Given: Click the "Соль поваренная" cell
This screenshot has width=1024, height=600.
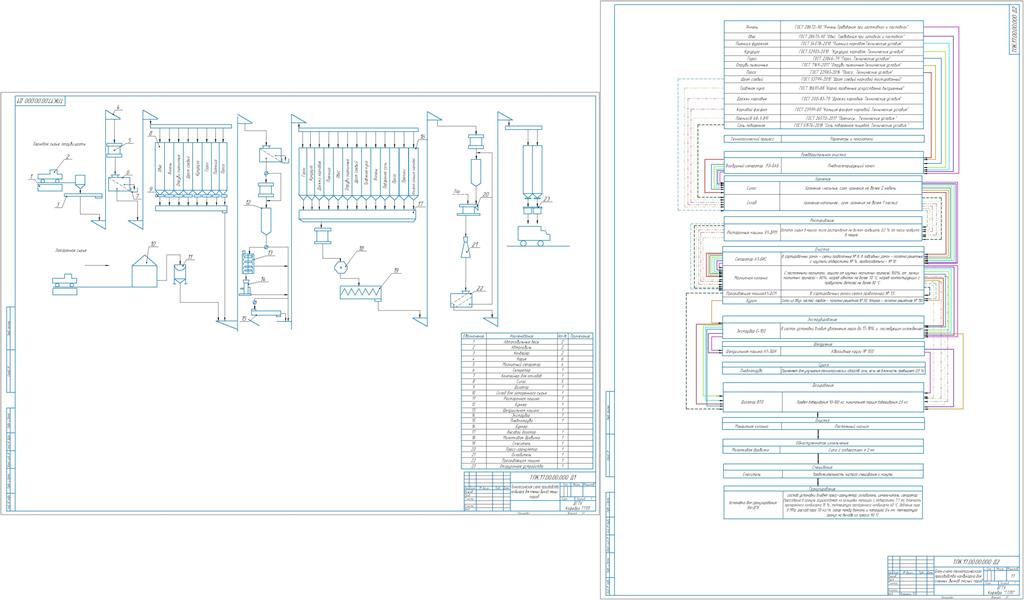Looking at the screenshot, I should (x=752, y=125).
